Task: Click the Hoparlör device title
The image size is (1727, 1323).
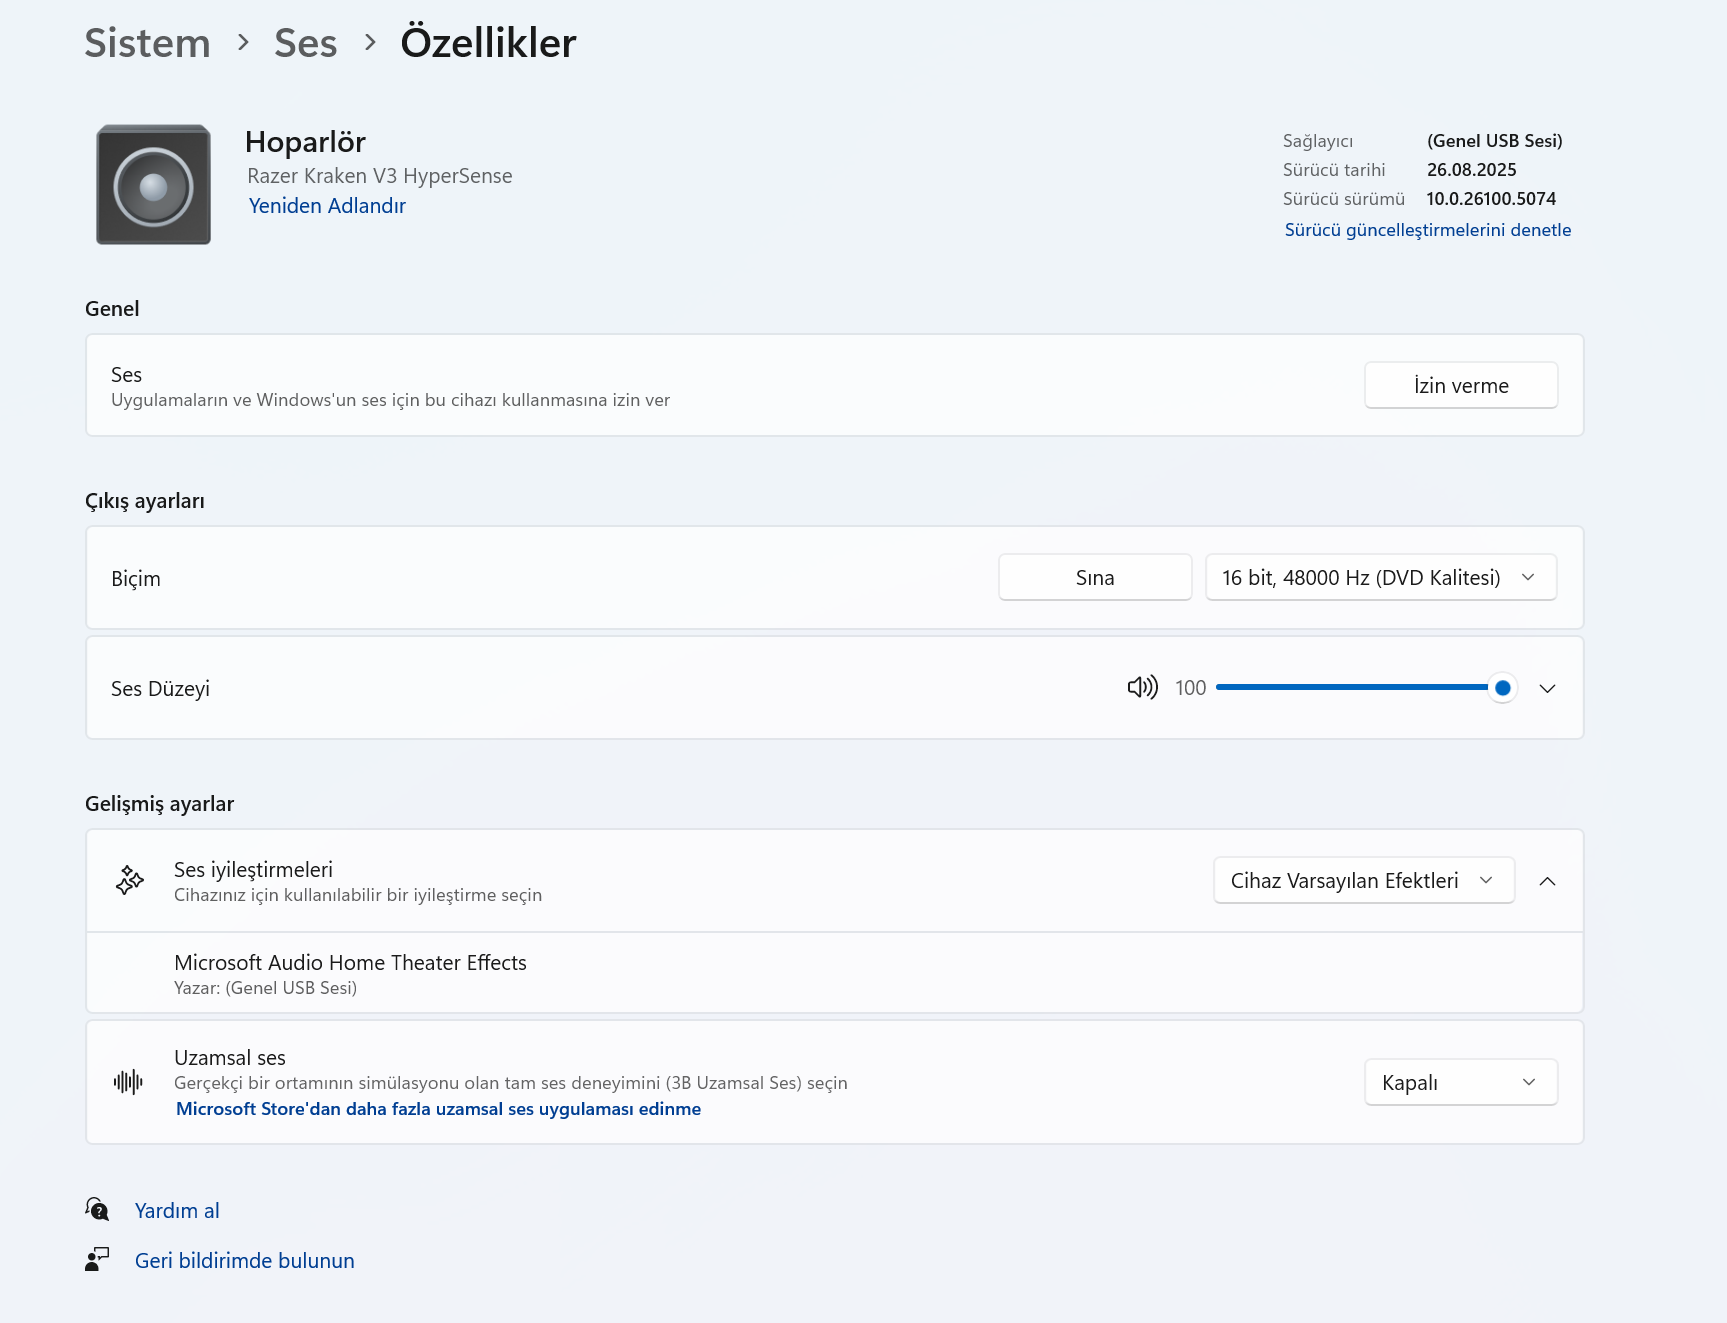Action: 305,142
